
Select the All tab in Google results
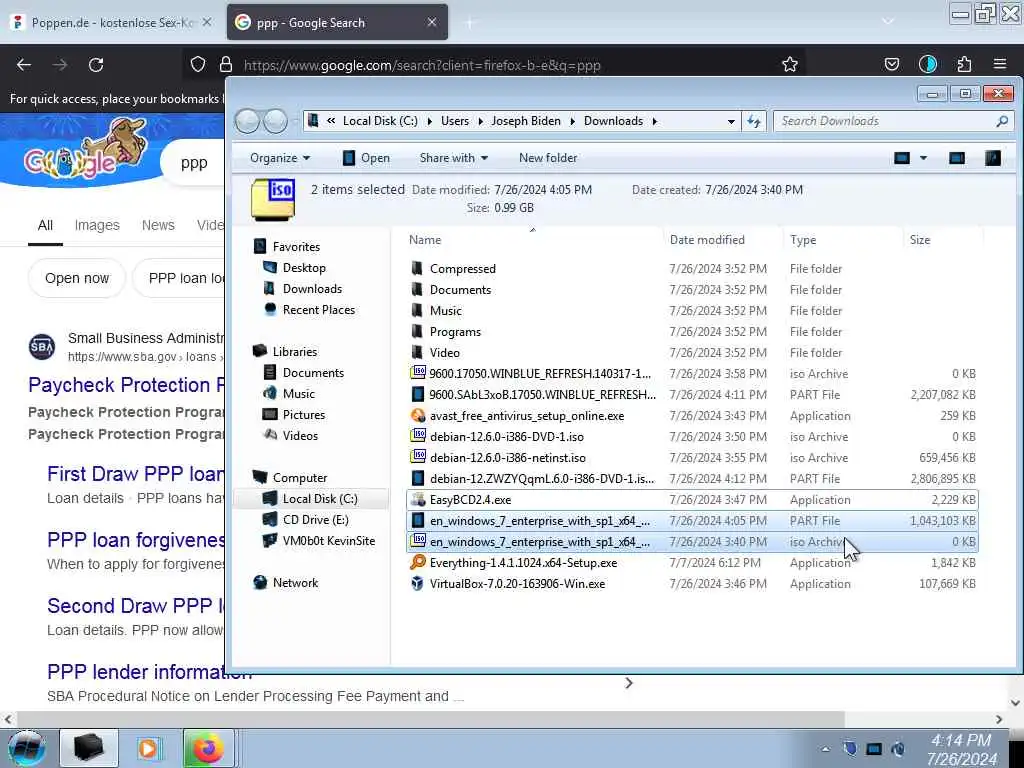pos(45,225)
